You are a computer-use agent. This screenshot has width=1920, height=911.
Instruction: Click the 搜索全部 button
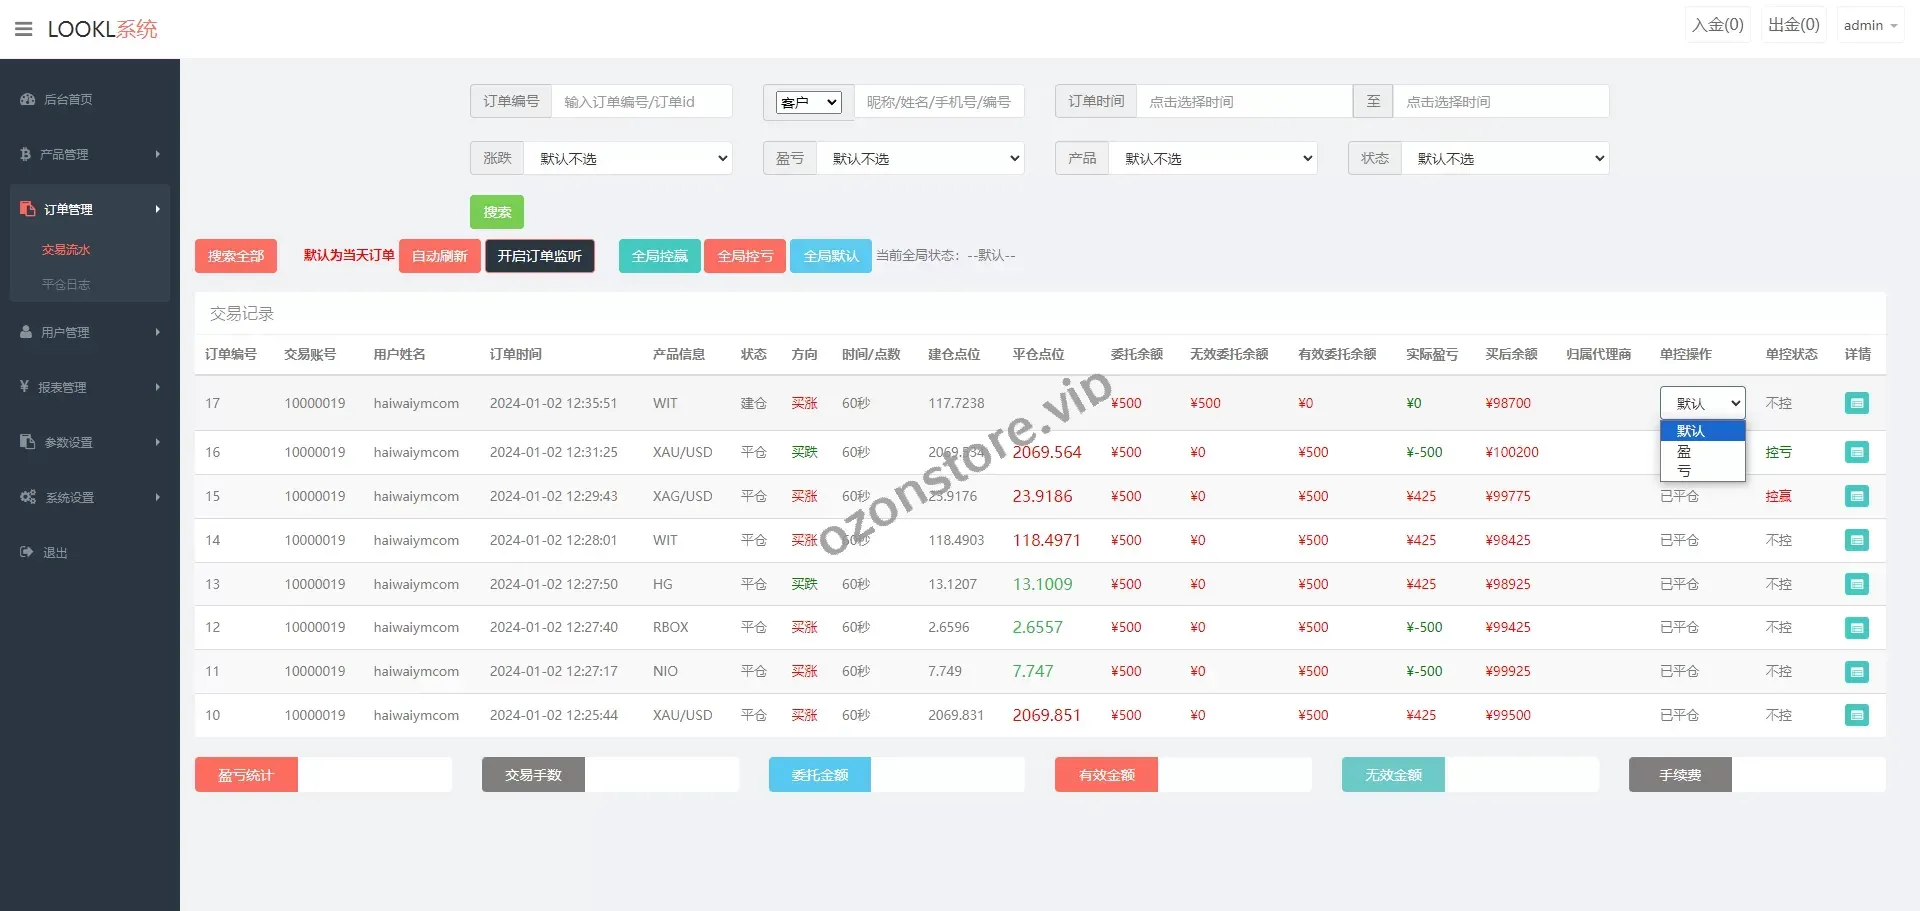[x=235, y=256]
